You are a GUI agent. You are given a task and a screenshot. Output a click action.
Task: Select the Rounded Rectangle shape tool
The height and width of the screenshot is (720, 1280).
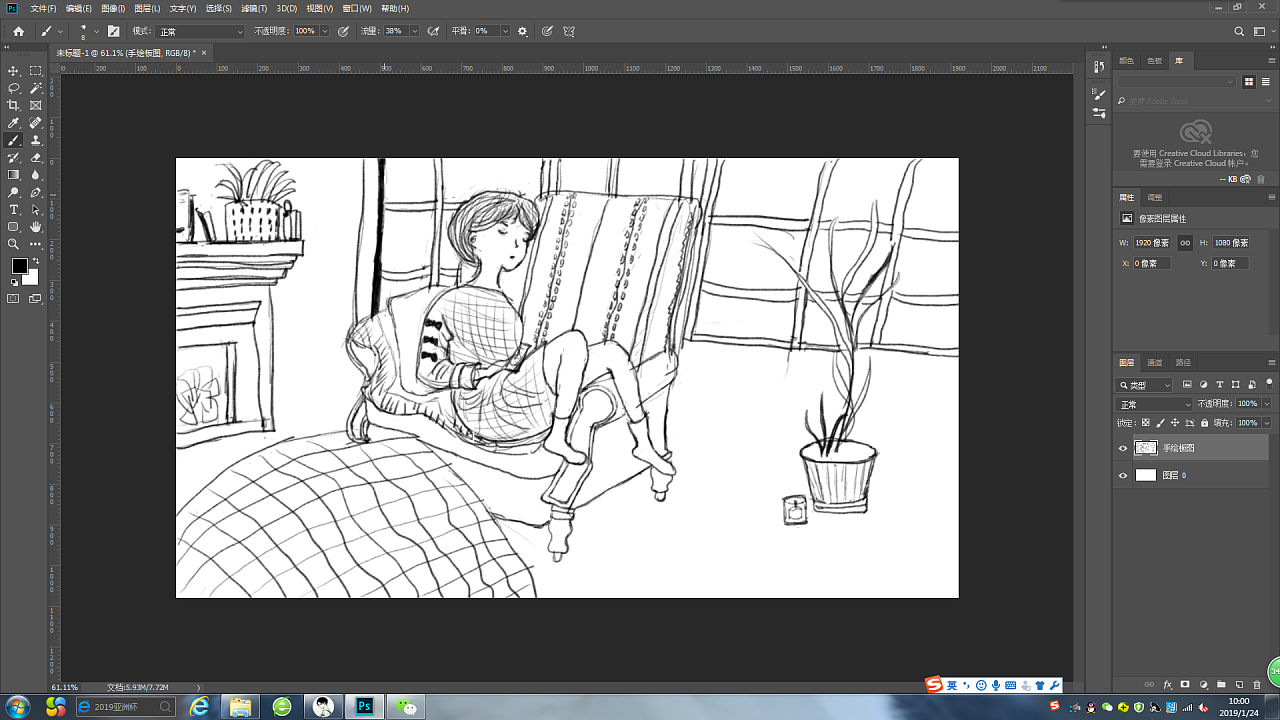point(14,227)
